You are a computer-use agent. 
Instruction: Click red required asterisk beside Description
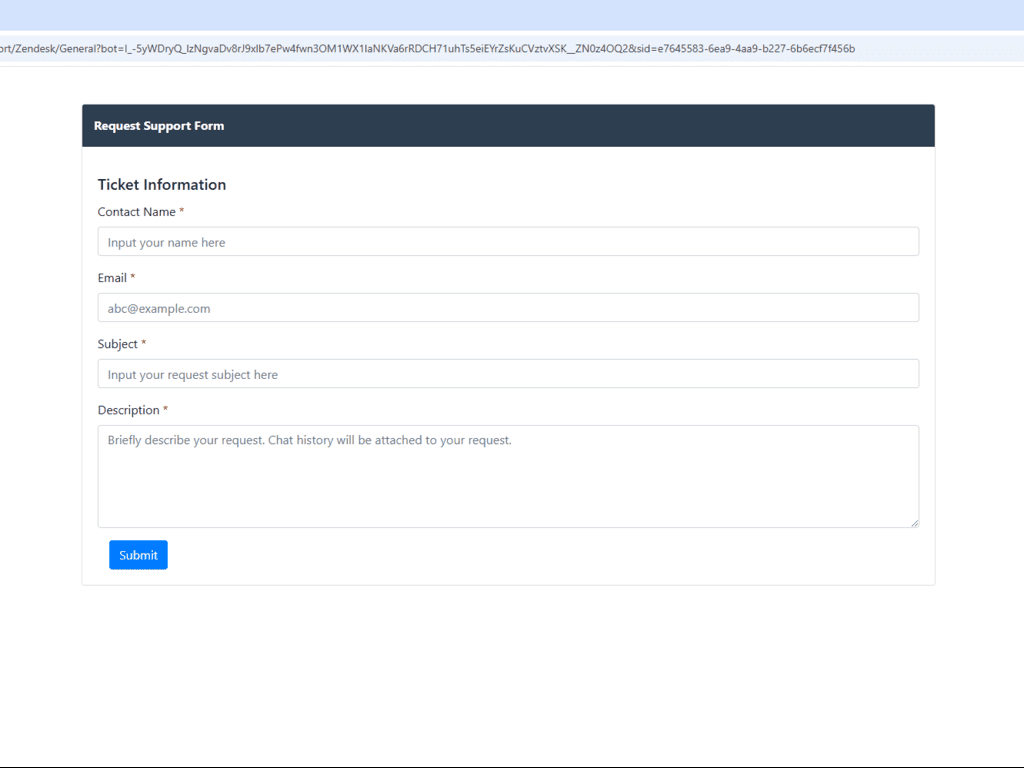click(x=166, y=410)
